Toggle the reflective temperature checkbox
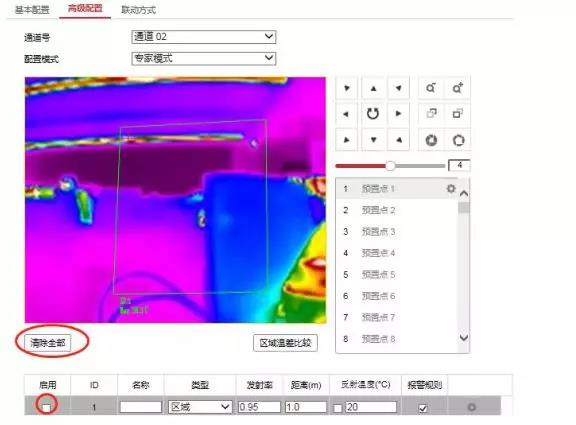 [x=338, y=408]
